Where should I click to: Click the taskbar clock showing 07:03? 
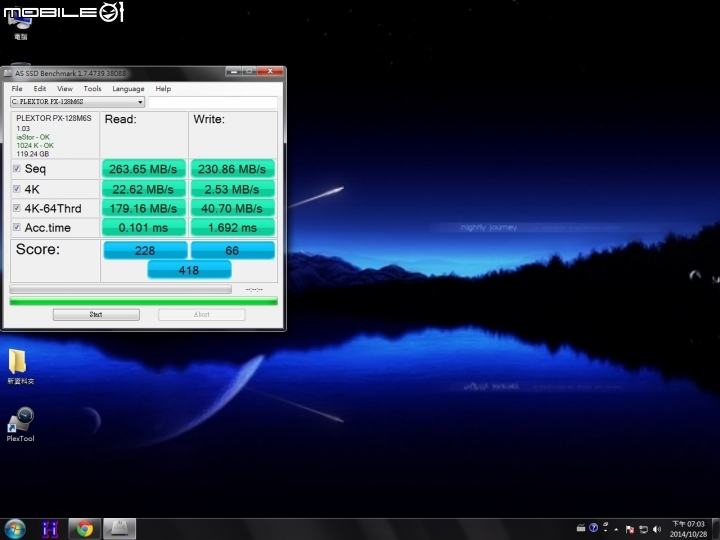click(687, 528)
